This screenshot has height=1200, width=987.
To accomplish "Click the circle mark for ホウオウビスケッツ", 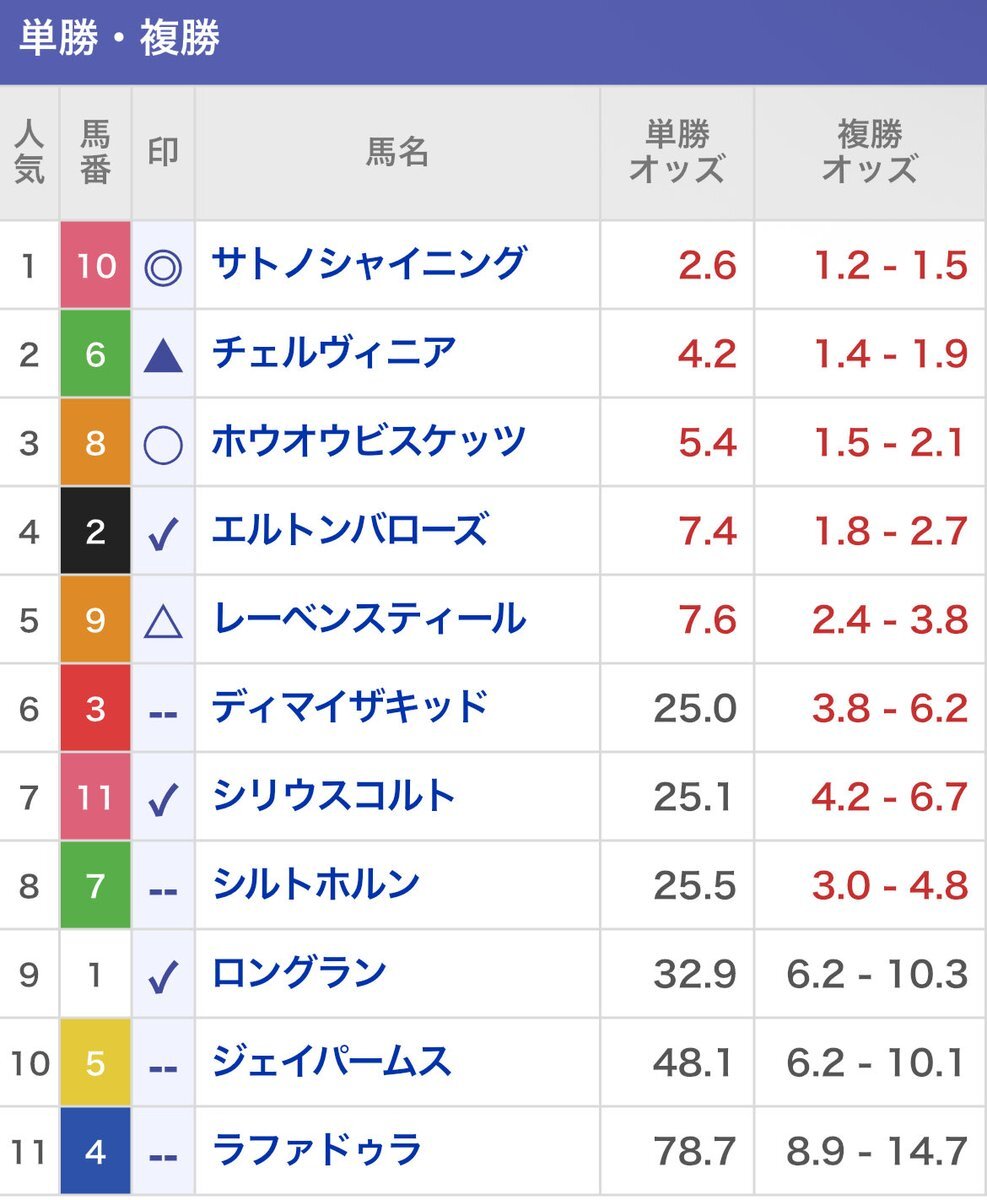I will (163, 443).
